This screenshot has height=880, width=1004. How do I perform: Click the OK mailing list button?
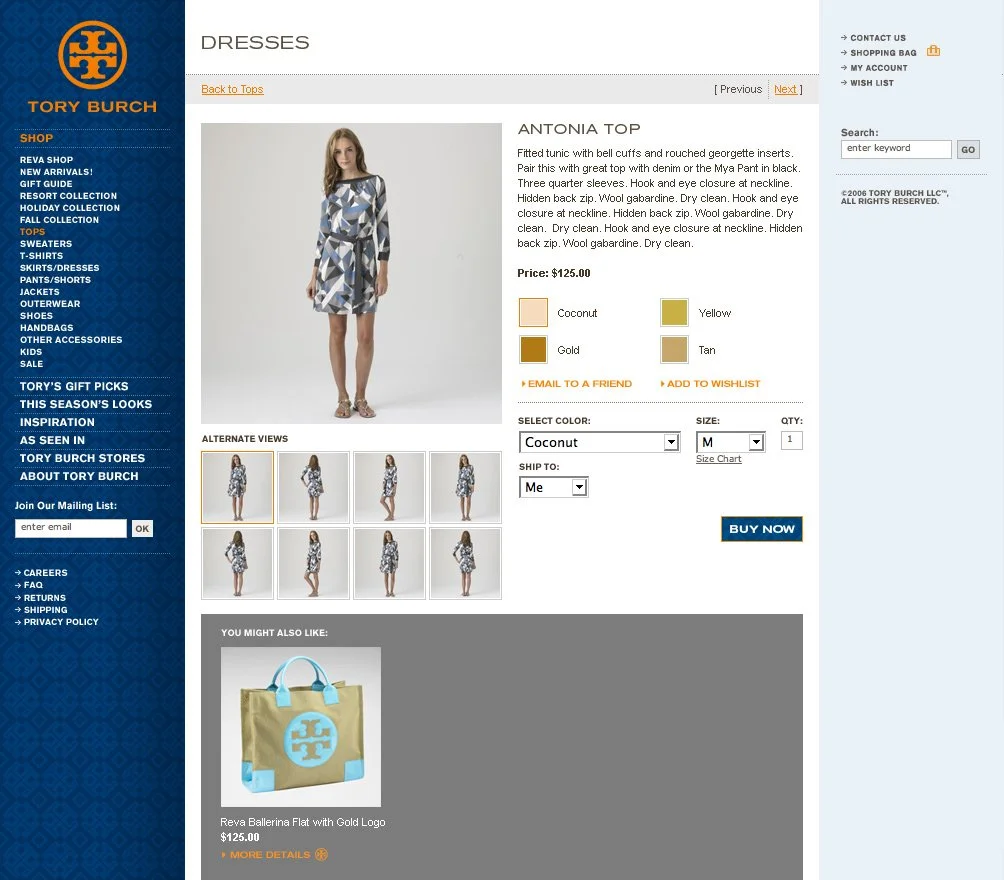[x=142, y=528]
